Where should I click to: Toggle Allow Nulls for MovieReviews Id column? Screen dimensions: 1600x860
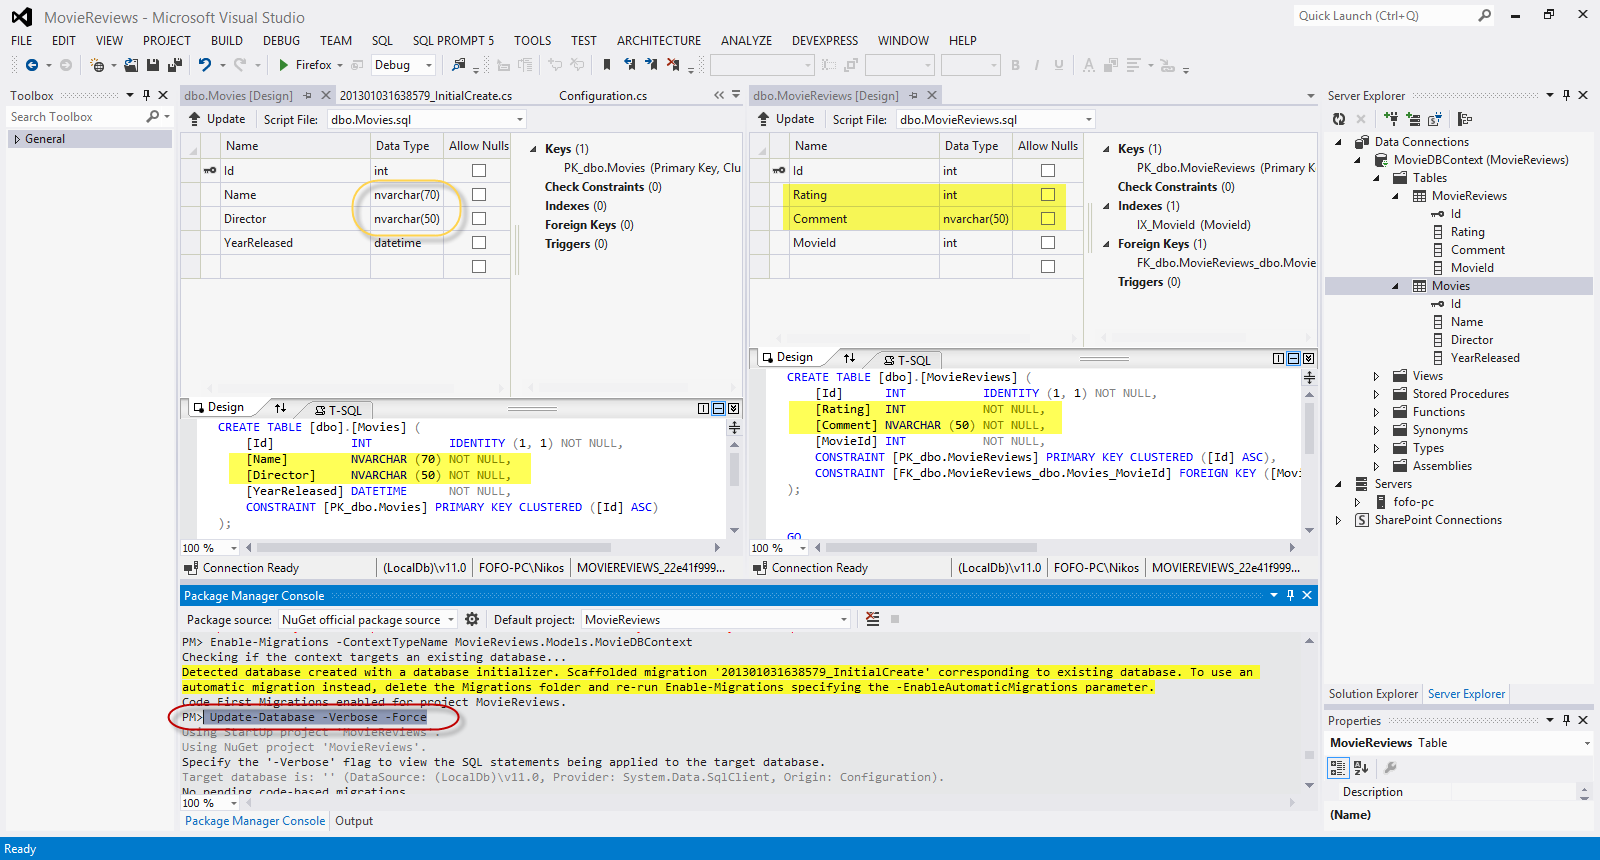coord(1048,171)
